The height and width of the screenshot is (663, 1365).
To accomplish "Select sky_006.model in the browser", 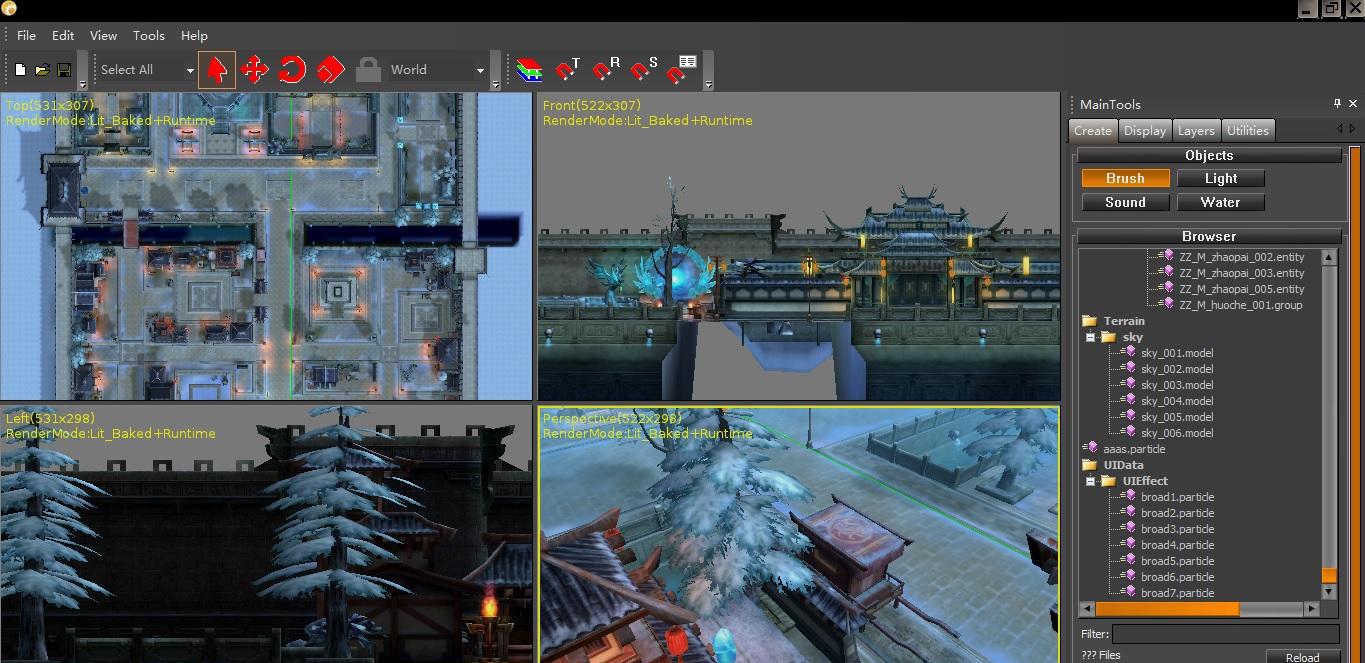I will point(1177,433).
